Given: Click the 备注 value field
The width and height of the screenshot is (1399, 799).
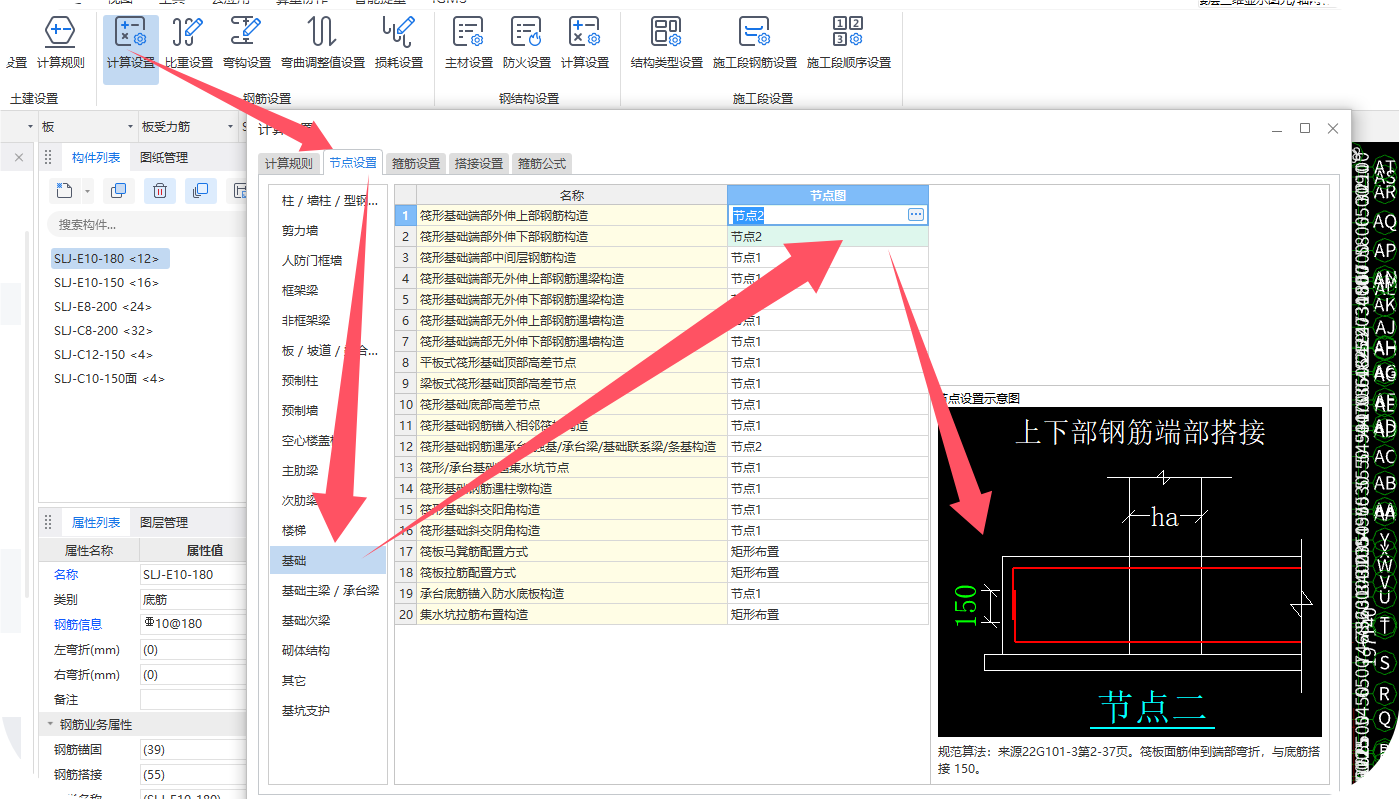Looking at the screenshot, I should 193,700.
